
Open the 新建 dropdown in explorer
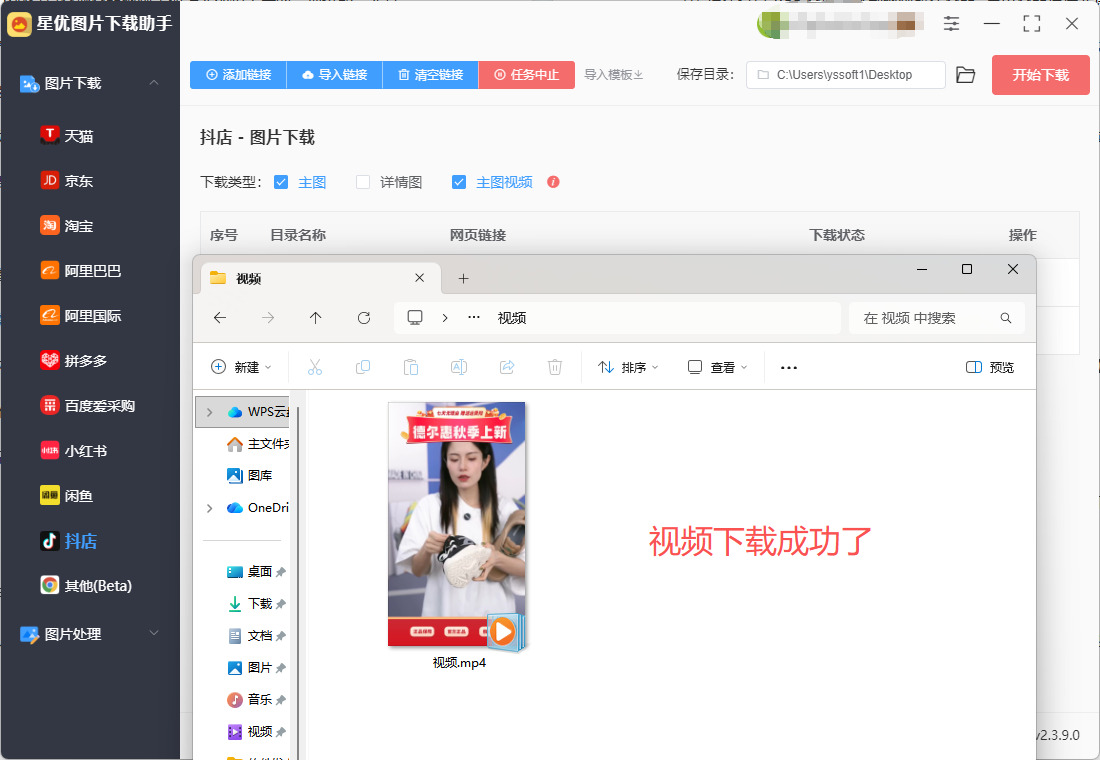click(241, 367)
